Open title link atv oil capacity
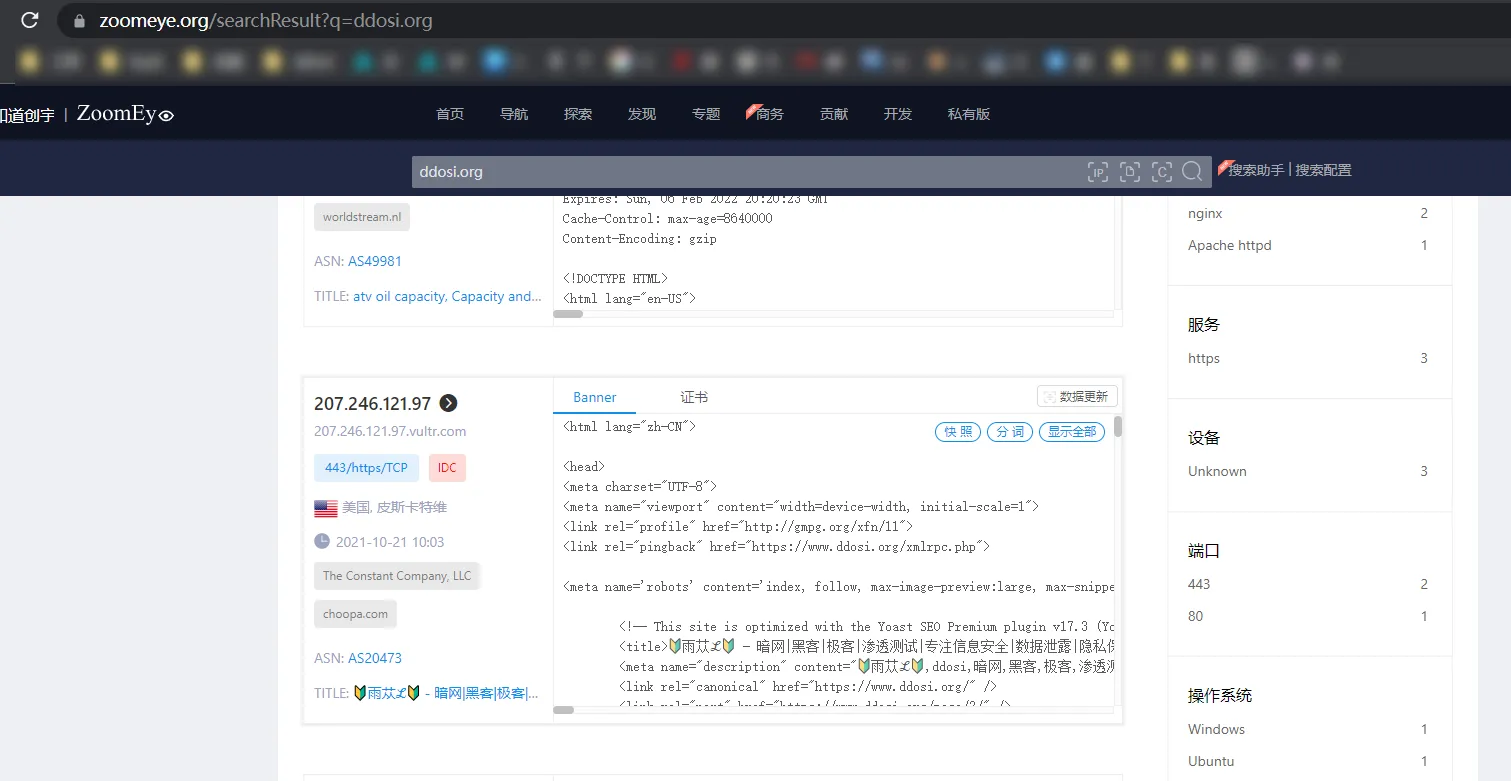This screenshot has height=781, width=1511. (x=447, y=296)
